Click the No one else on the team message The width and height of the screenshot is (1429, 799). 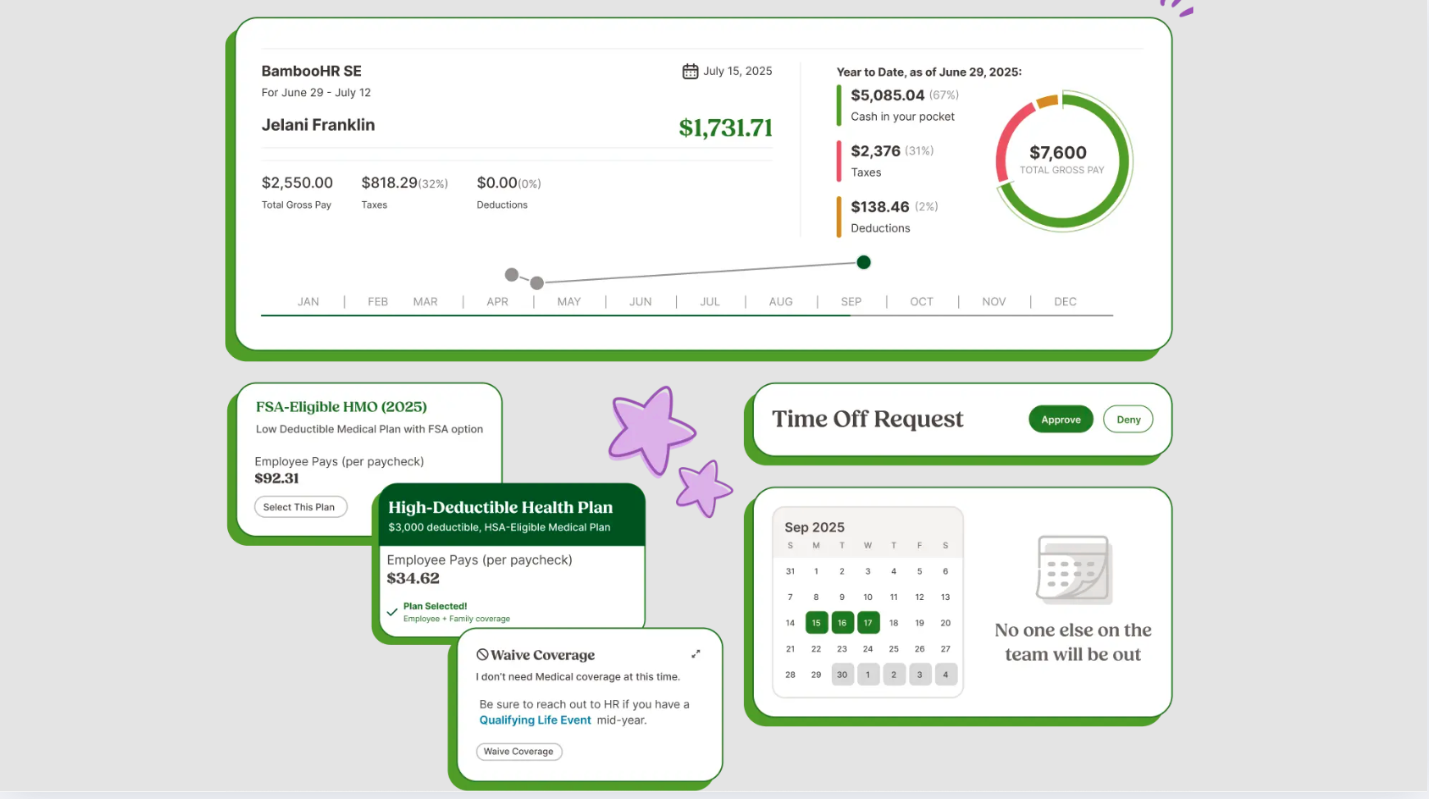(x=1073, y=642)
